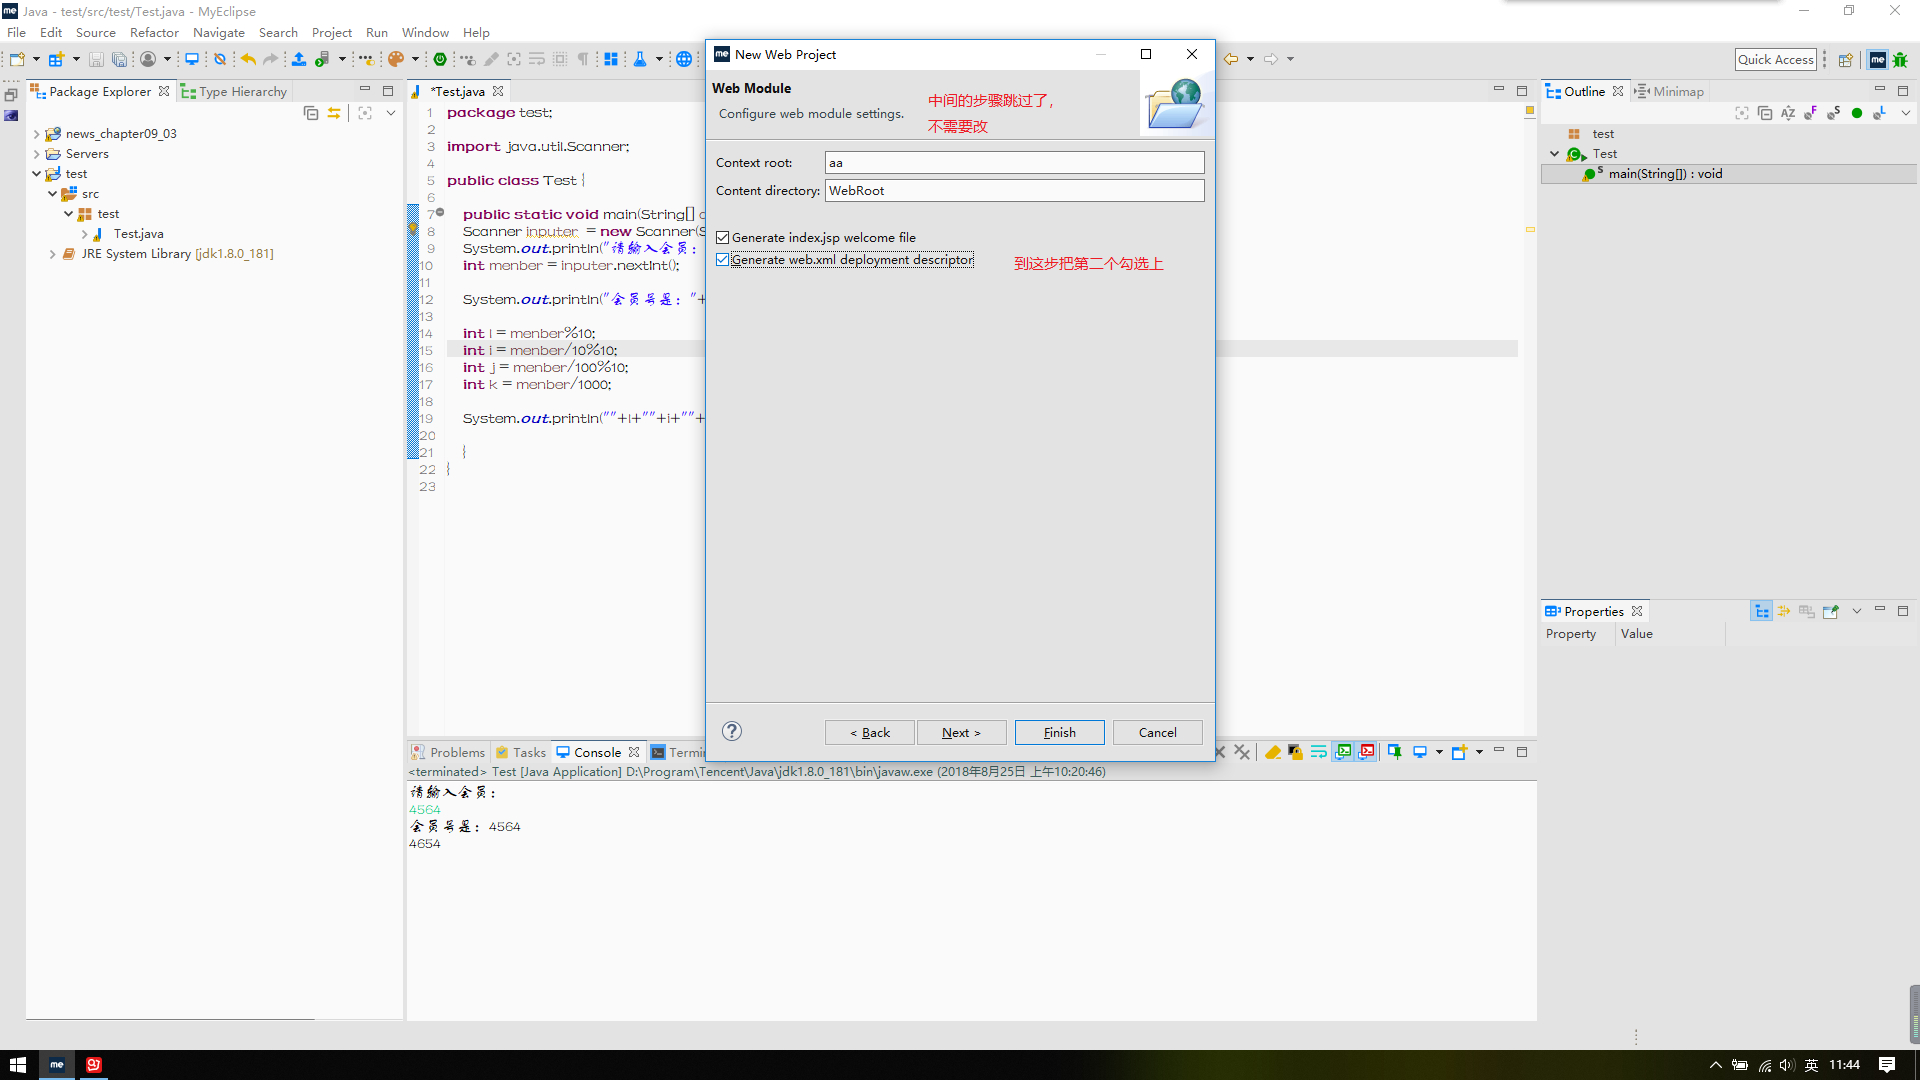Collapse the src folder tree node
This screenshot has height=1080, width=1920.
click(53, 194)
